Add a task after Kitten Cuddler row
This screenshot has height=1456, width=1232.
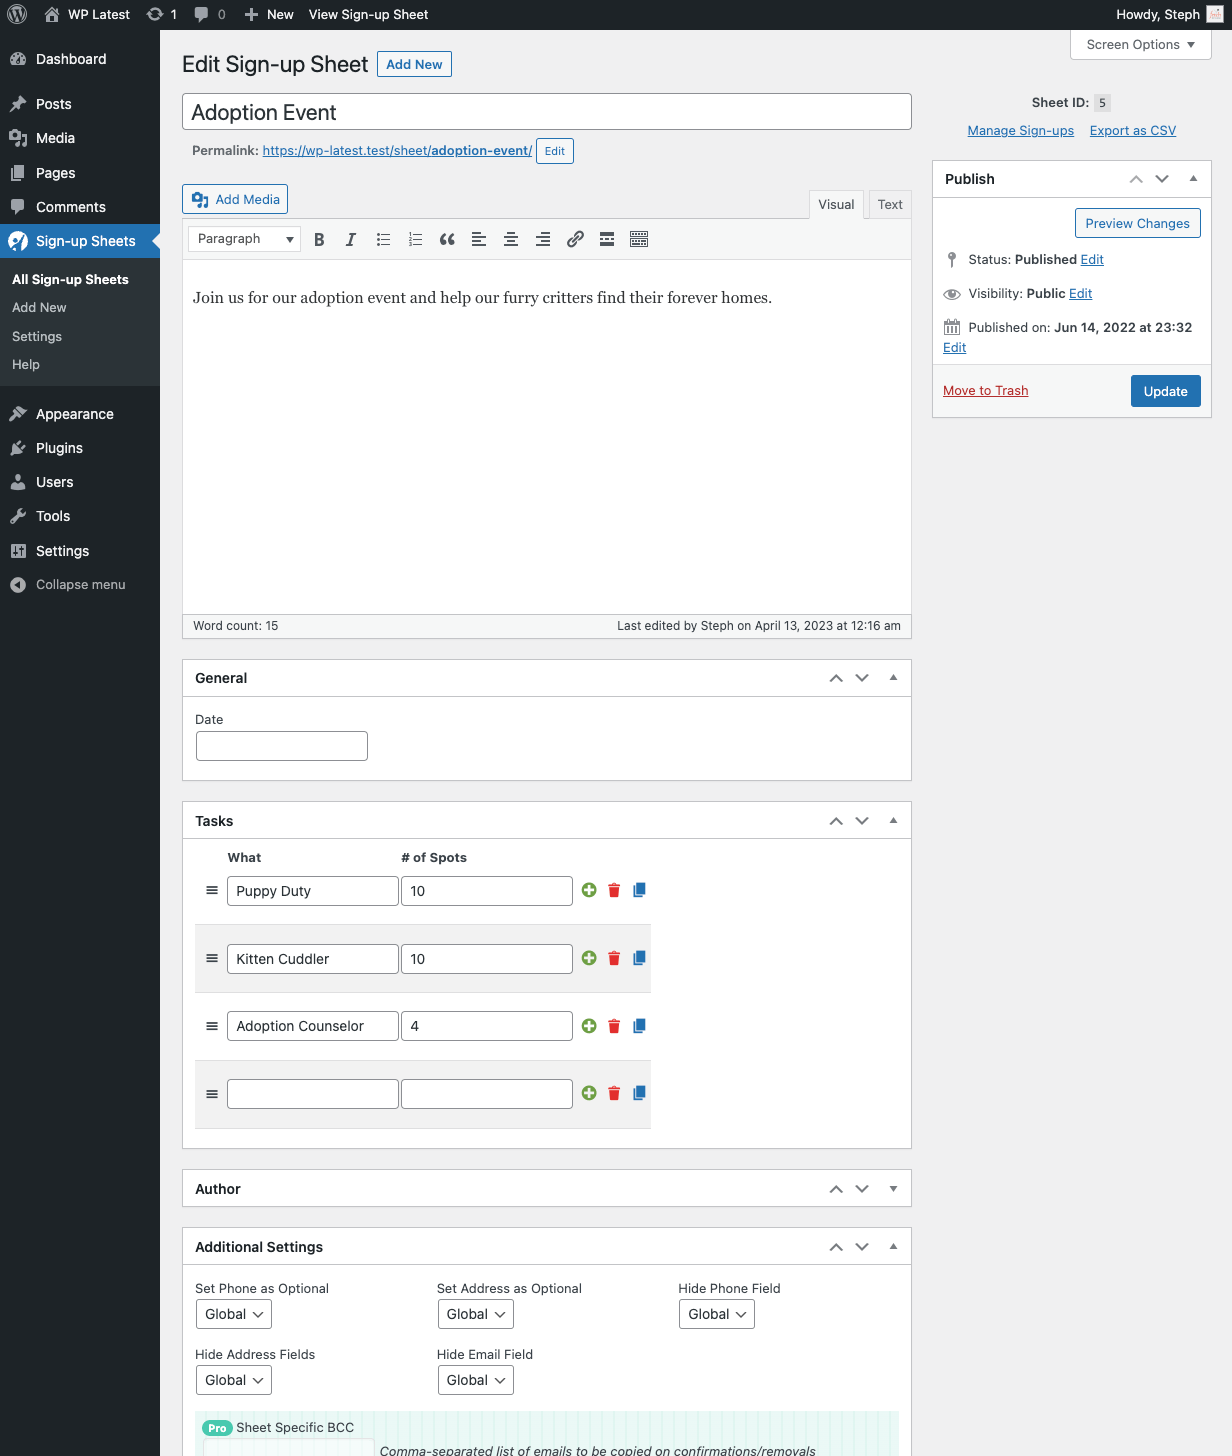(x=589, y=958)
